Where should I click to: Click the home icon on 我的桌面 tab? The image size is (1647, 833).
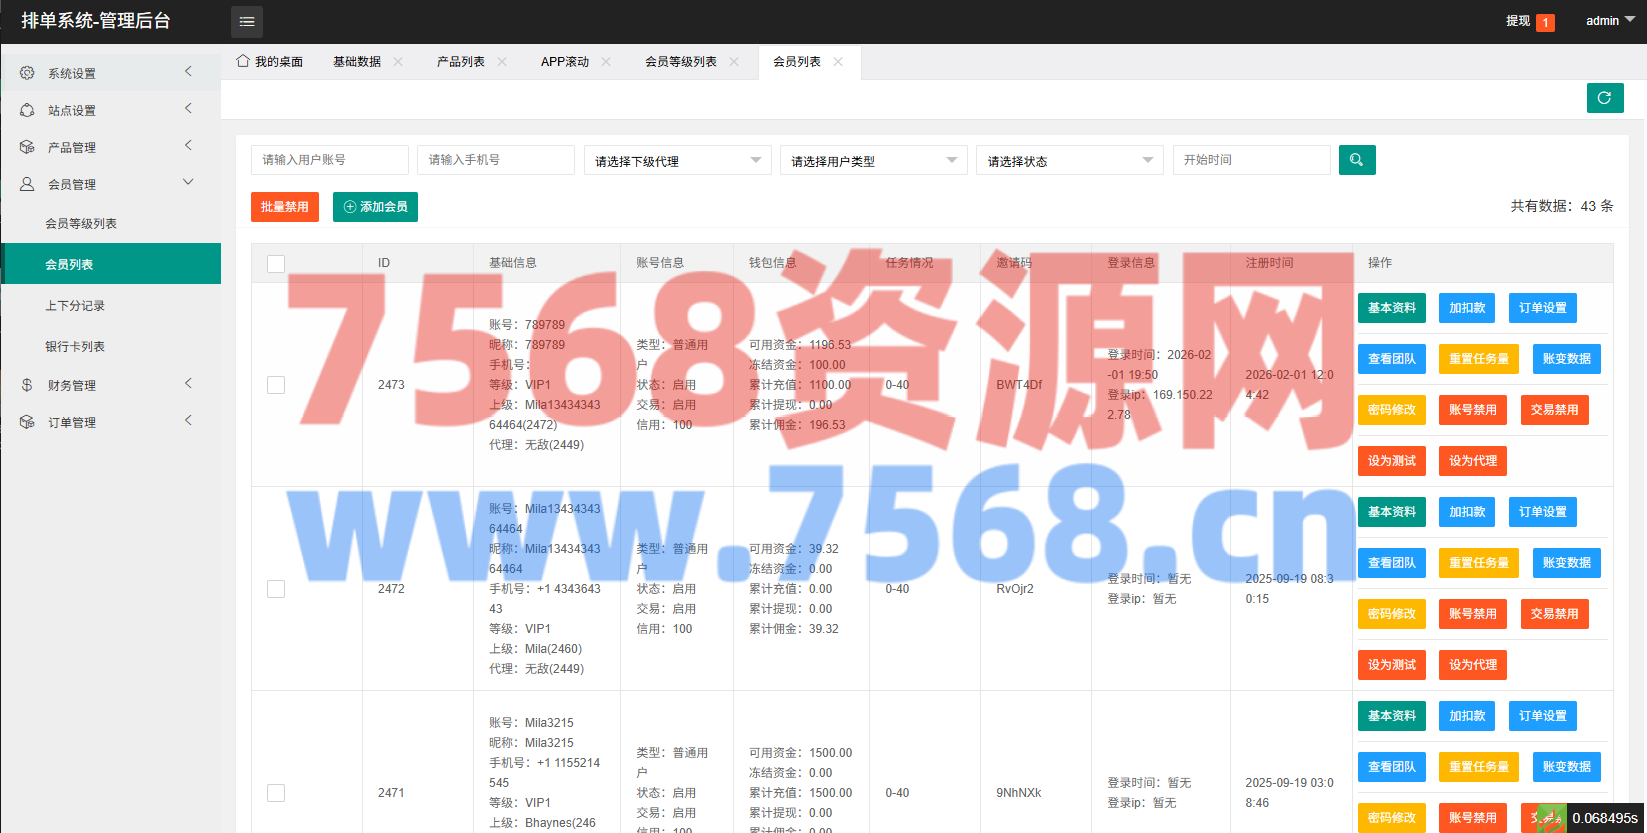243,61
